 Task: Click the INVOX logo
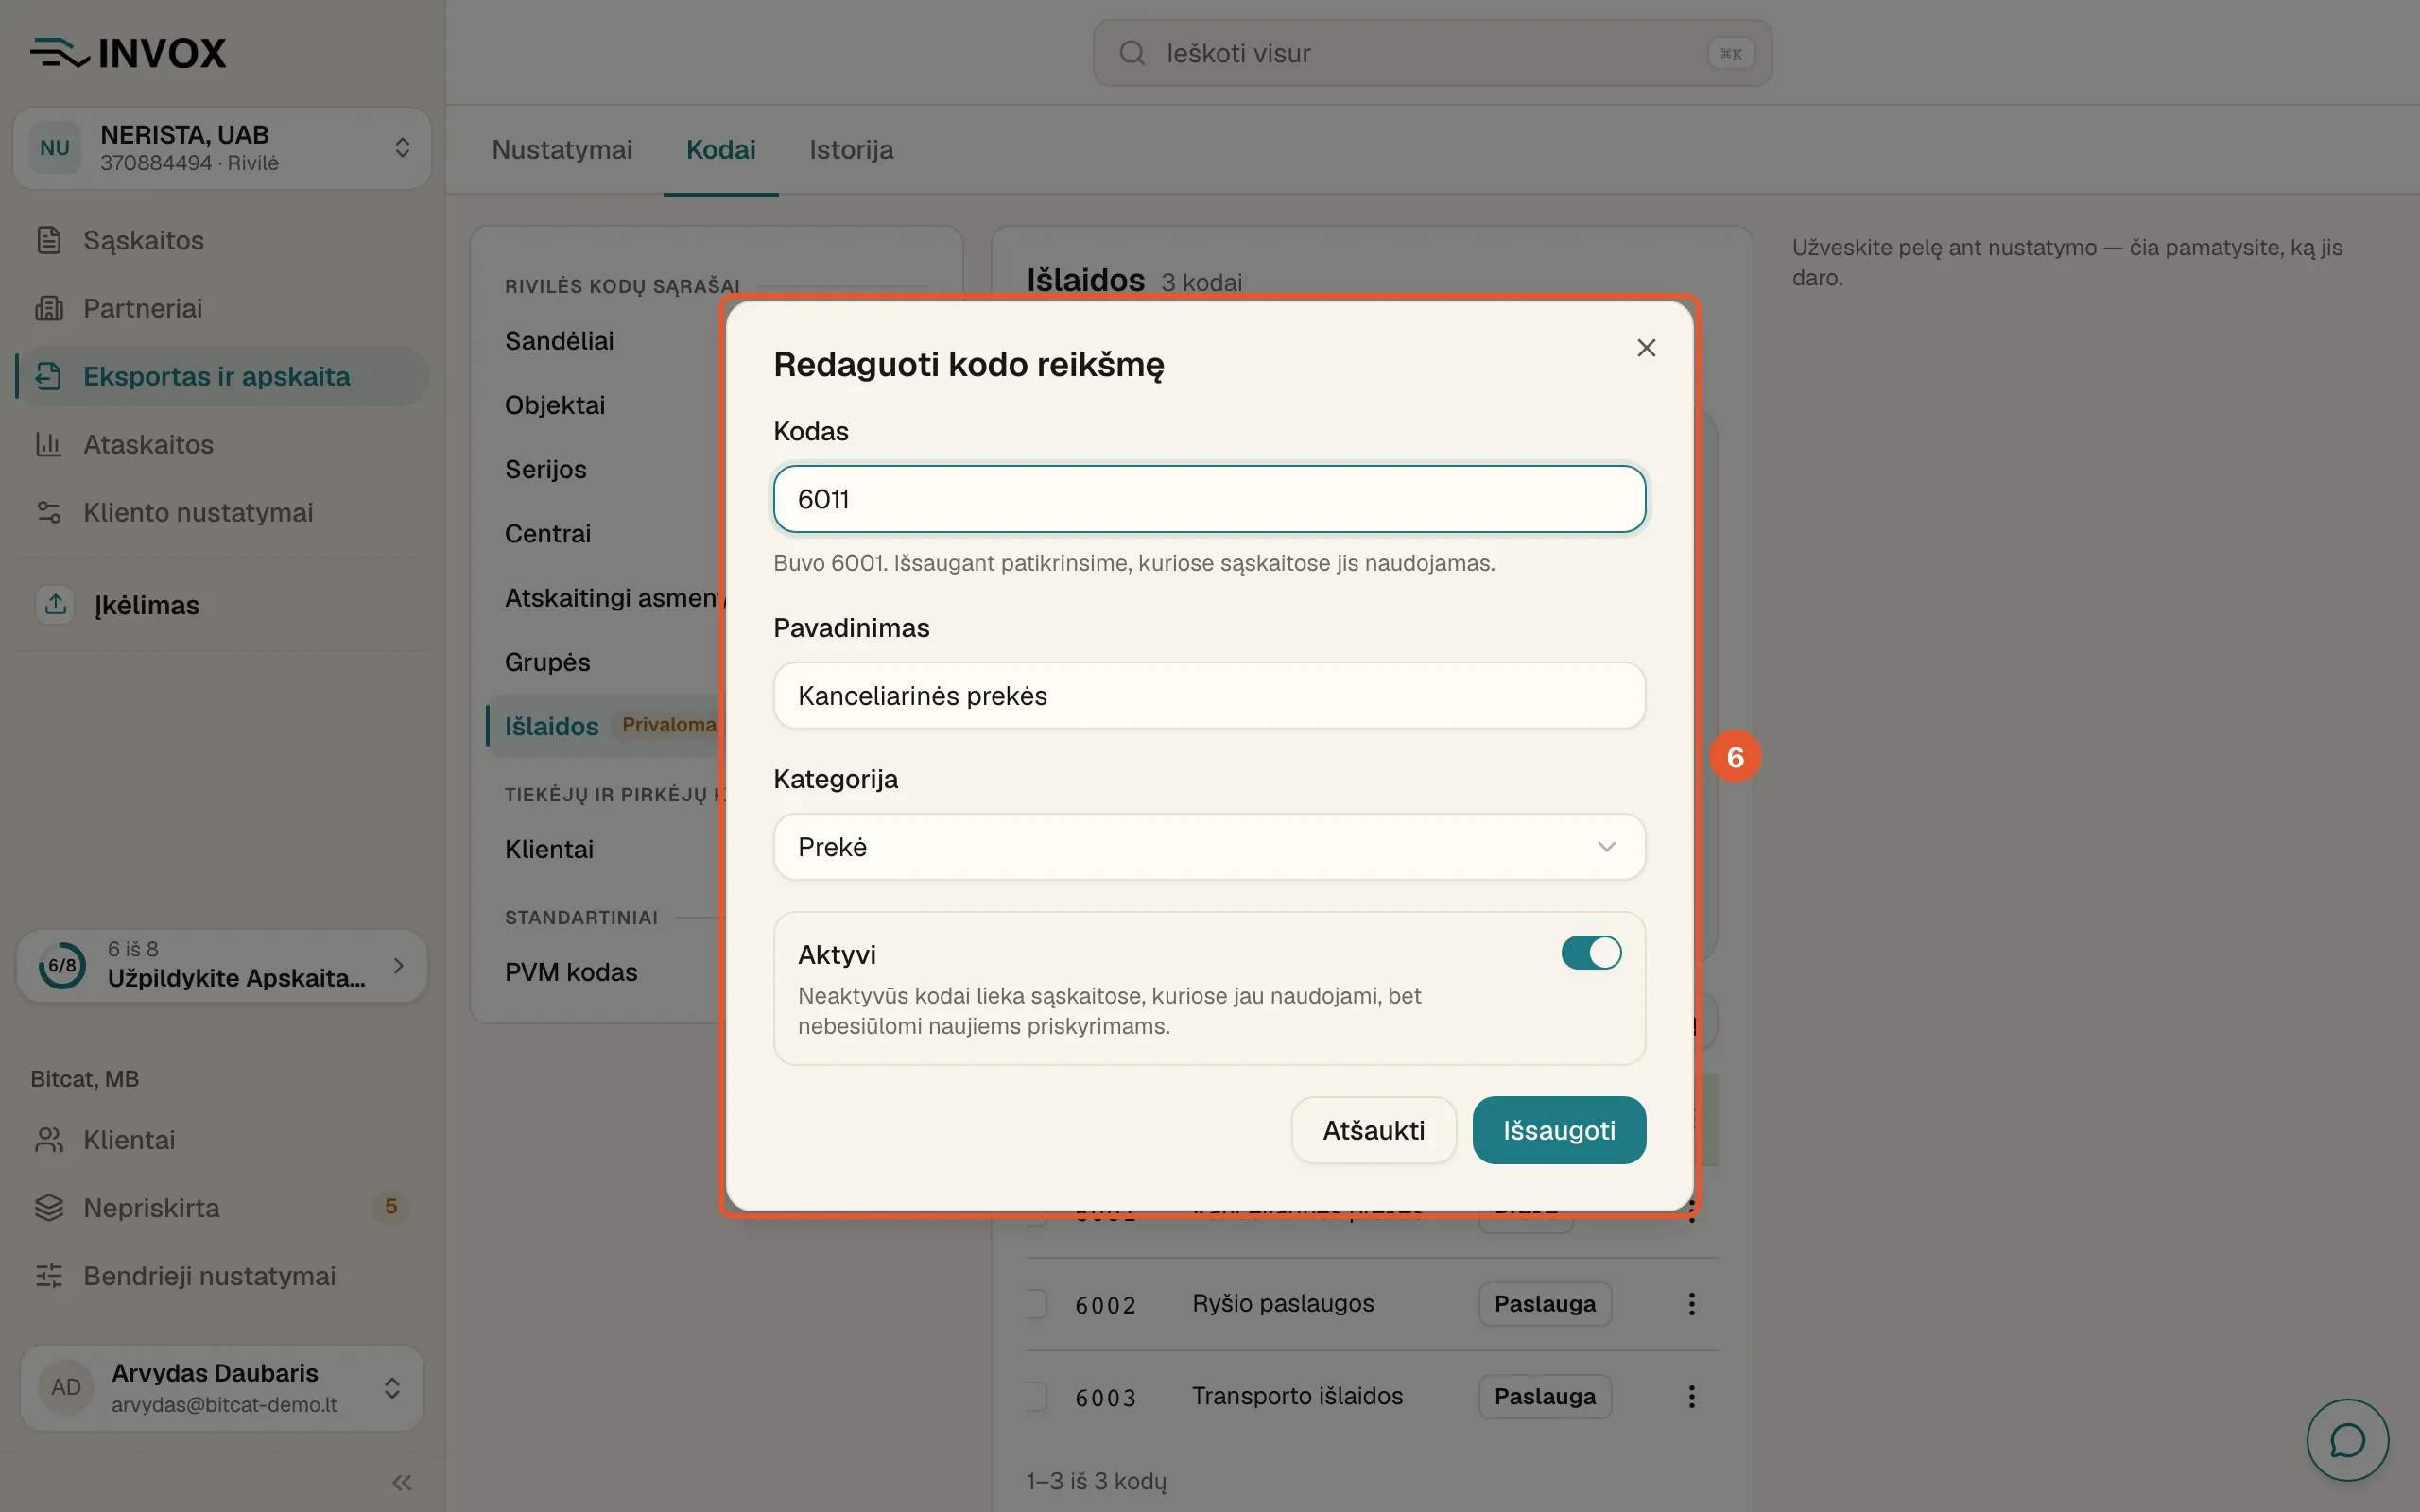click(128, 53)
